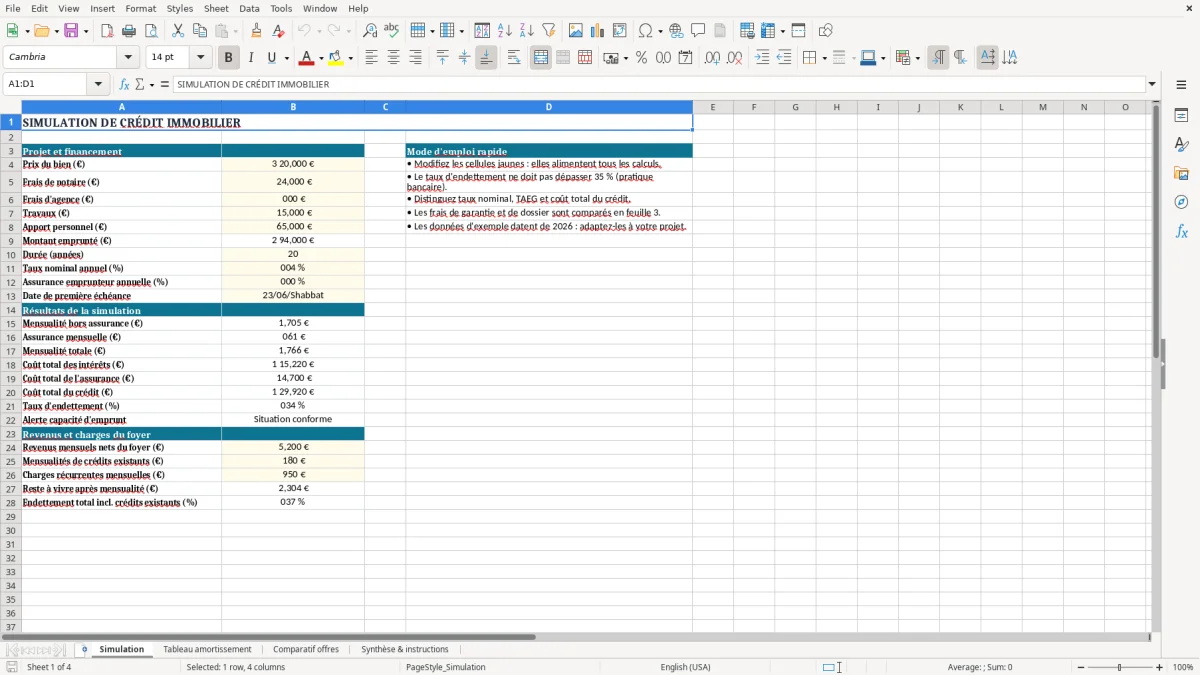Open the Conditional Formatting dropdown arrow
The width and height of the screenshot is (1200, 675).
[917, 58]
